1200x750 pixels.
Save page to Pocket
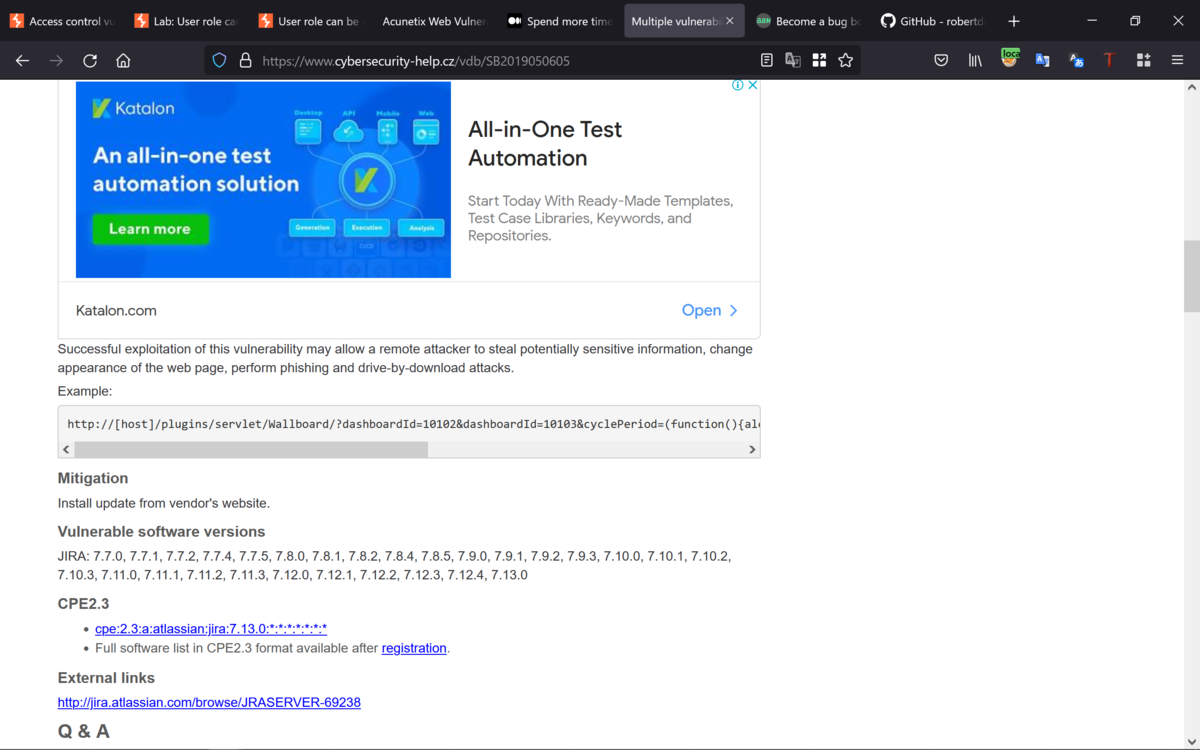click(941, 61)
